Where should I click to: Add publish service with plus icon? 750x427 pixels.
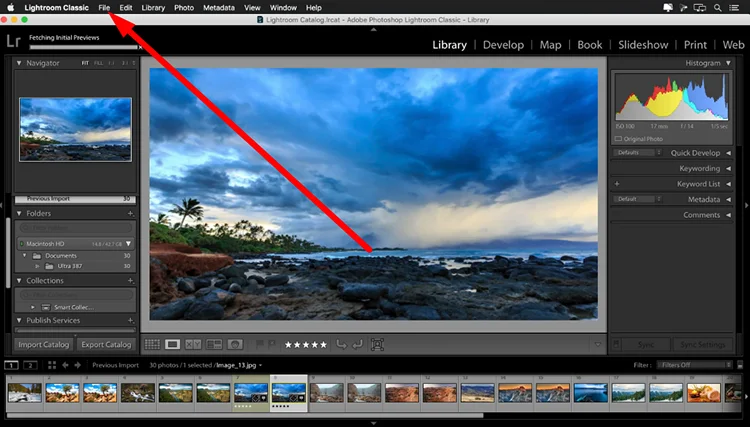pos(131,320)
